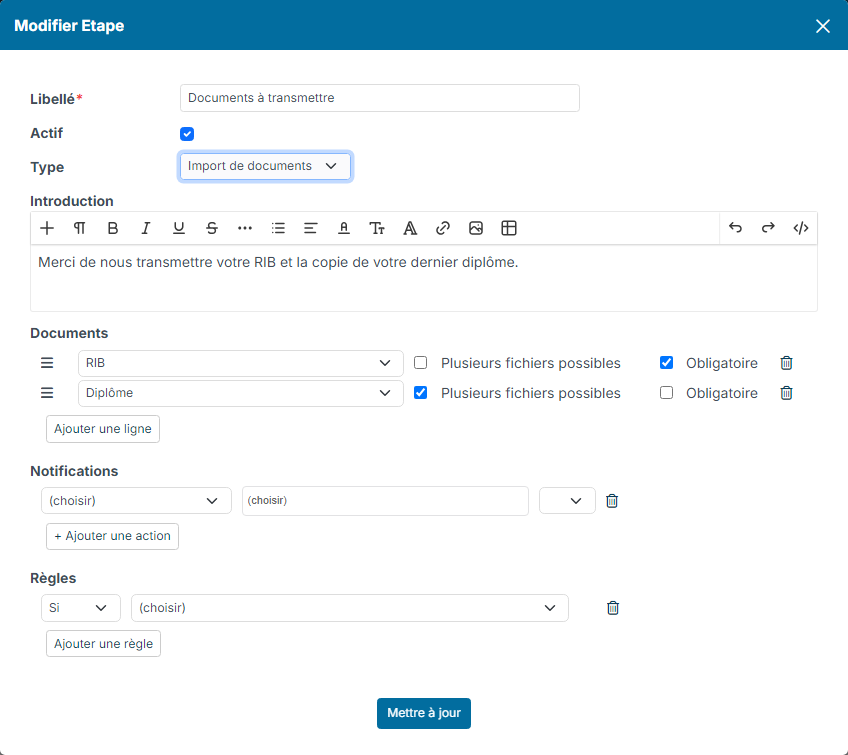848x755 pixels.
Task: Close the Modifier Etape dialog
Action: coord(823,26)
